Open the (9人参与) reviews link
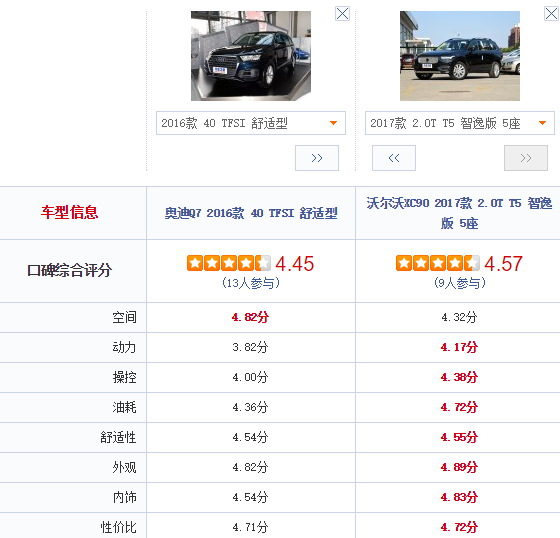 click(x=460, y=283)
